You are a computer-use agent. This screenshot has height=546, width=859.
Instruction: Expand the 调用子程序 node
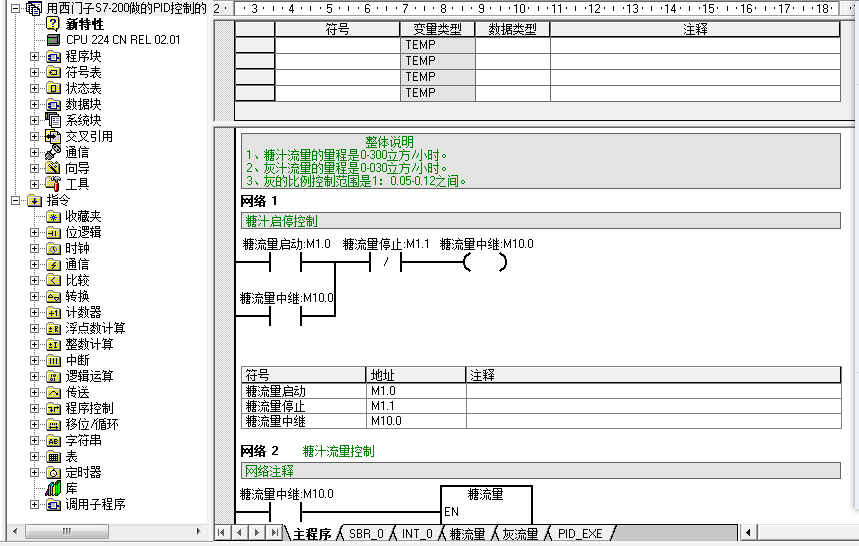click(35, 504)
